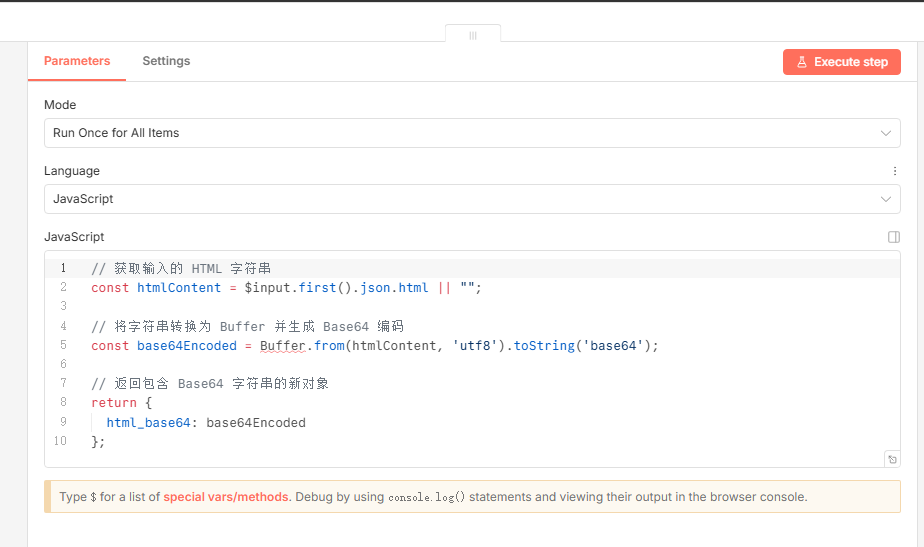Click the corner icon at editor bottom right

pos(891,459)
